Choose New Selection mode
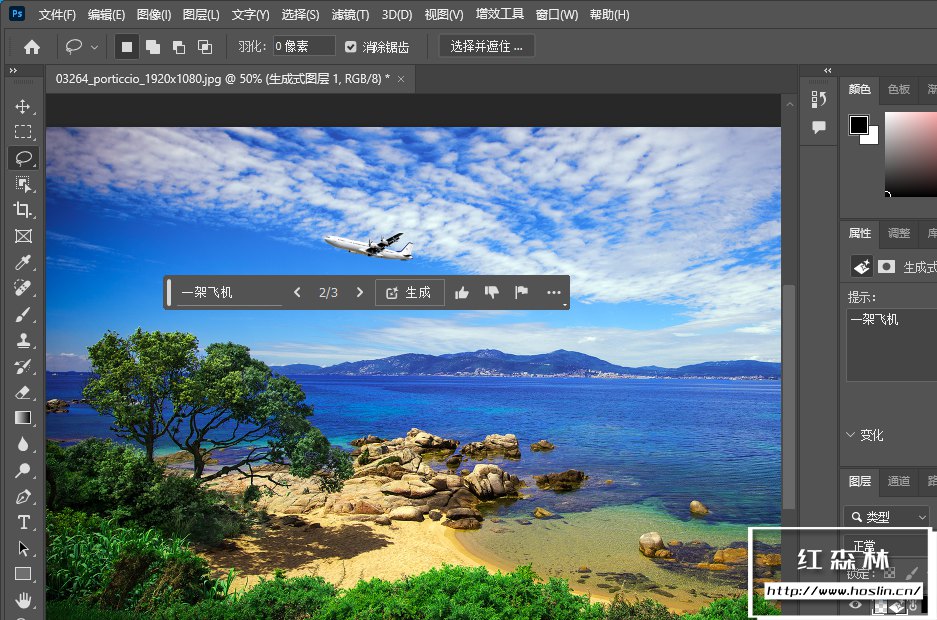The height and width of the screenshot is (620, 937). (127, 47)
